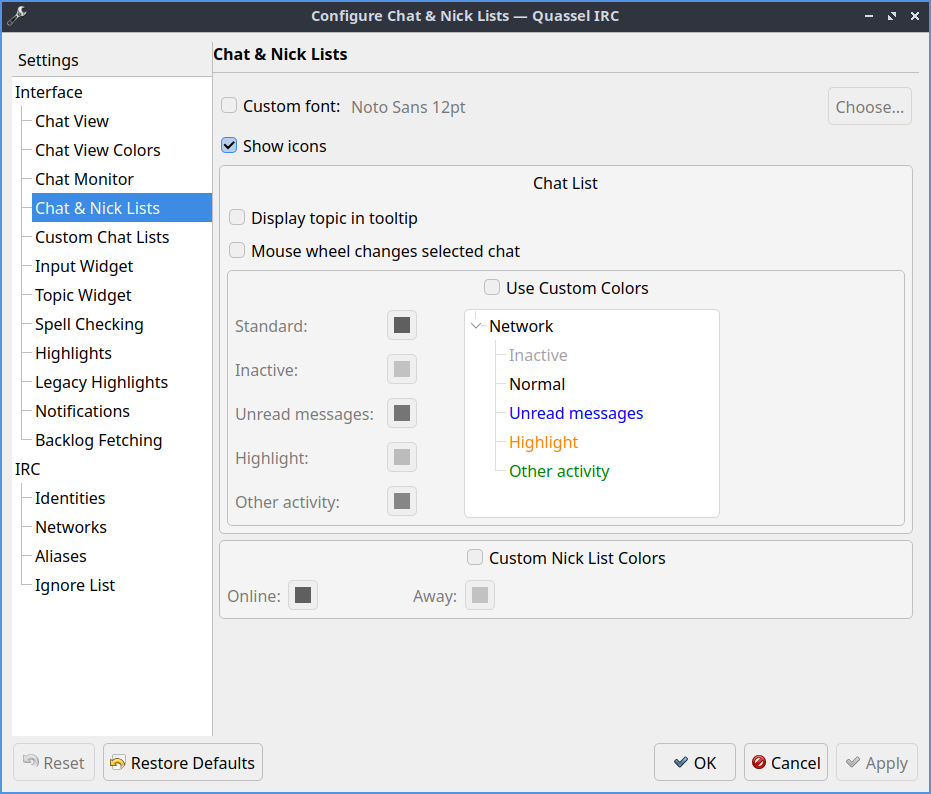Select Highlights in the settings sidebar
931x794 pixels.
coord(73,353)
